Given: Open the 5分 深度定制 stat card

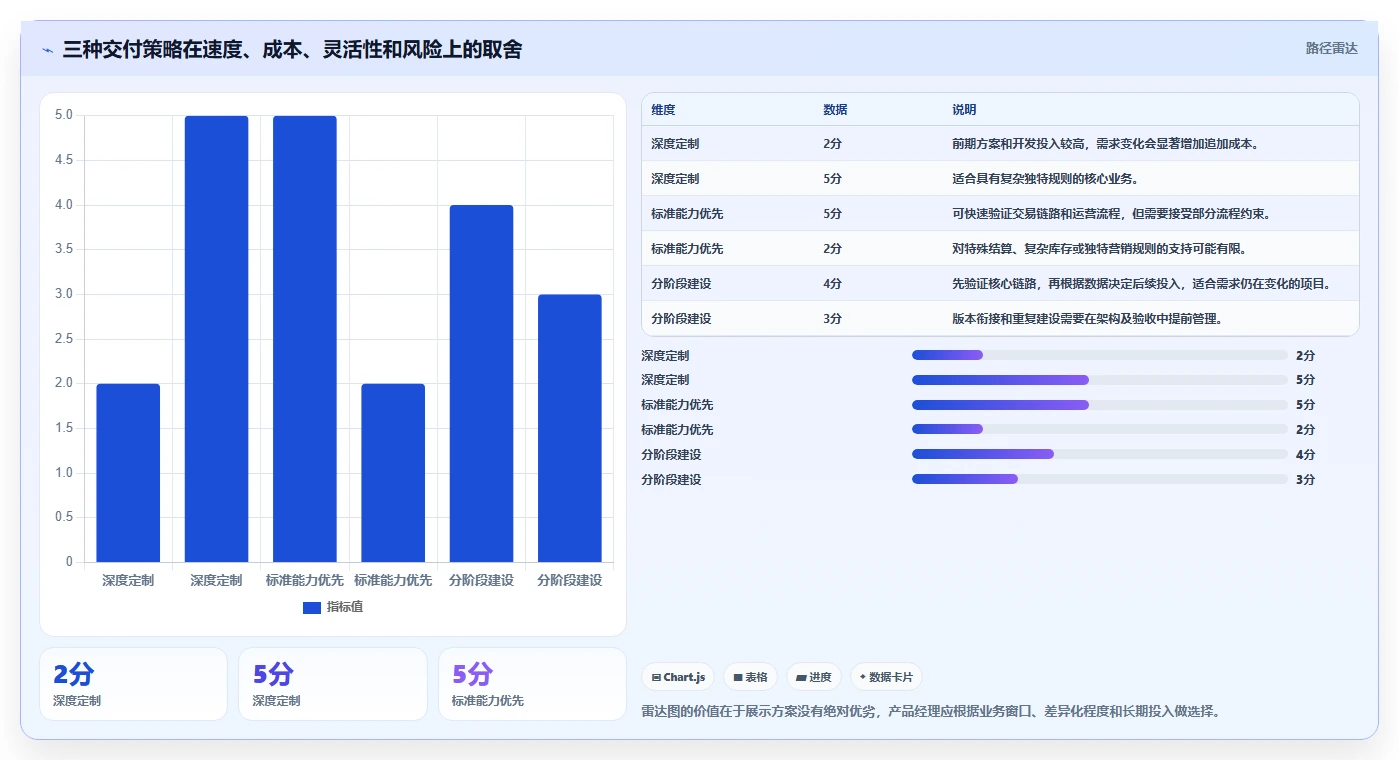Looking at the screenshot, I should pyautogui.click(x=332, y=684).
